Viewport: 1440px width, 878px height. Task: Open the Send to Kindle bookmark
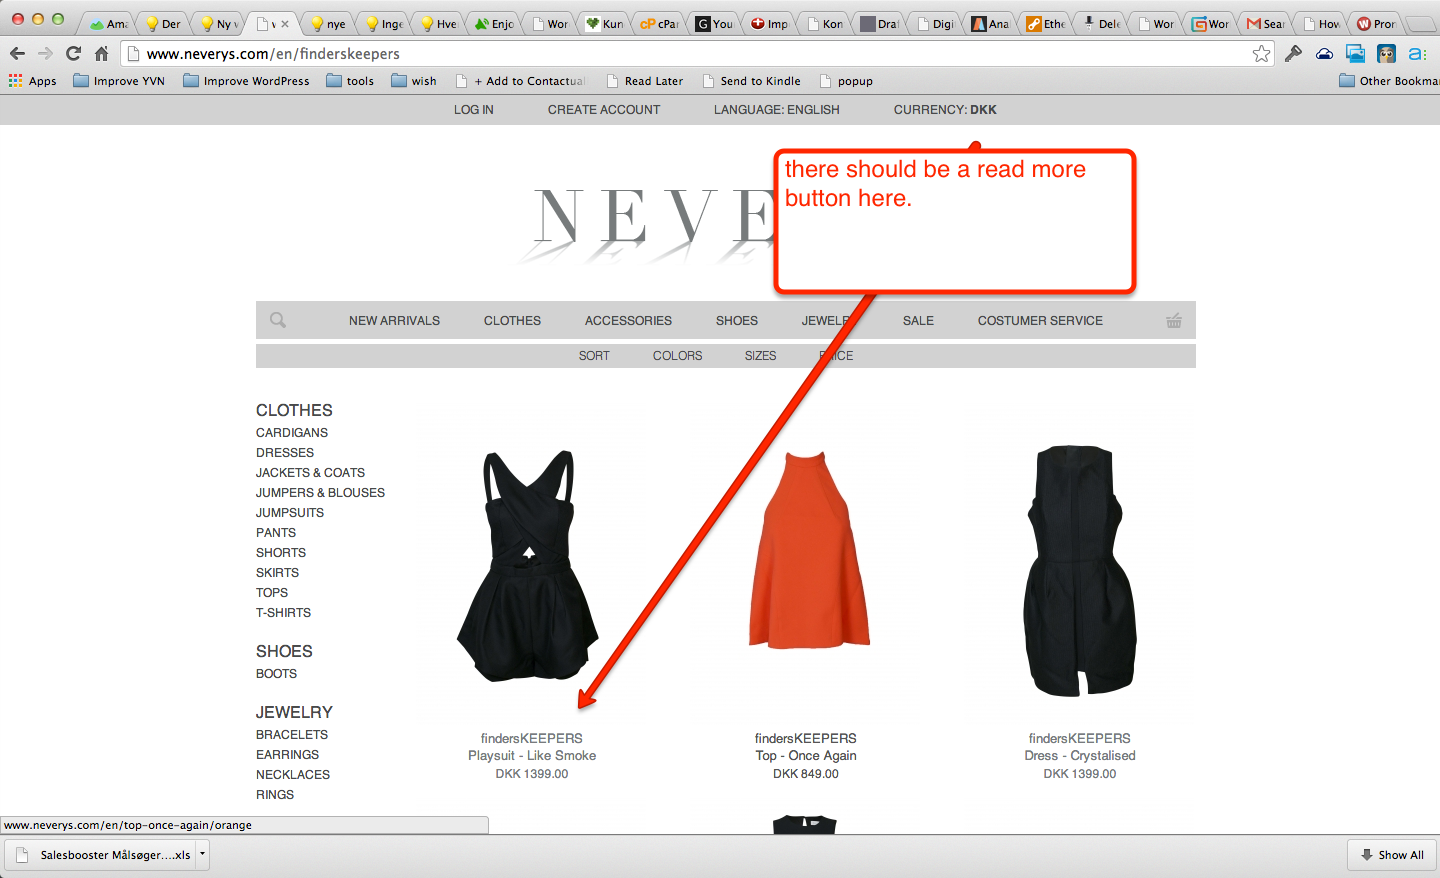click(751, 81)
